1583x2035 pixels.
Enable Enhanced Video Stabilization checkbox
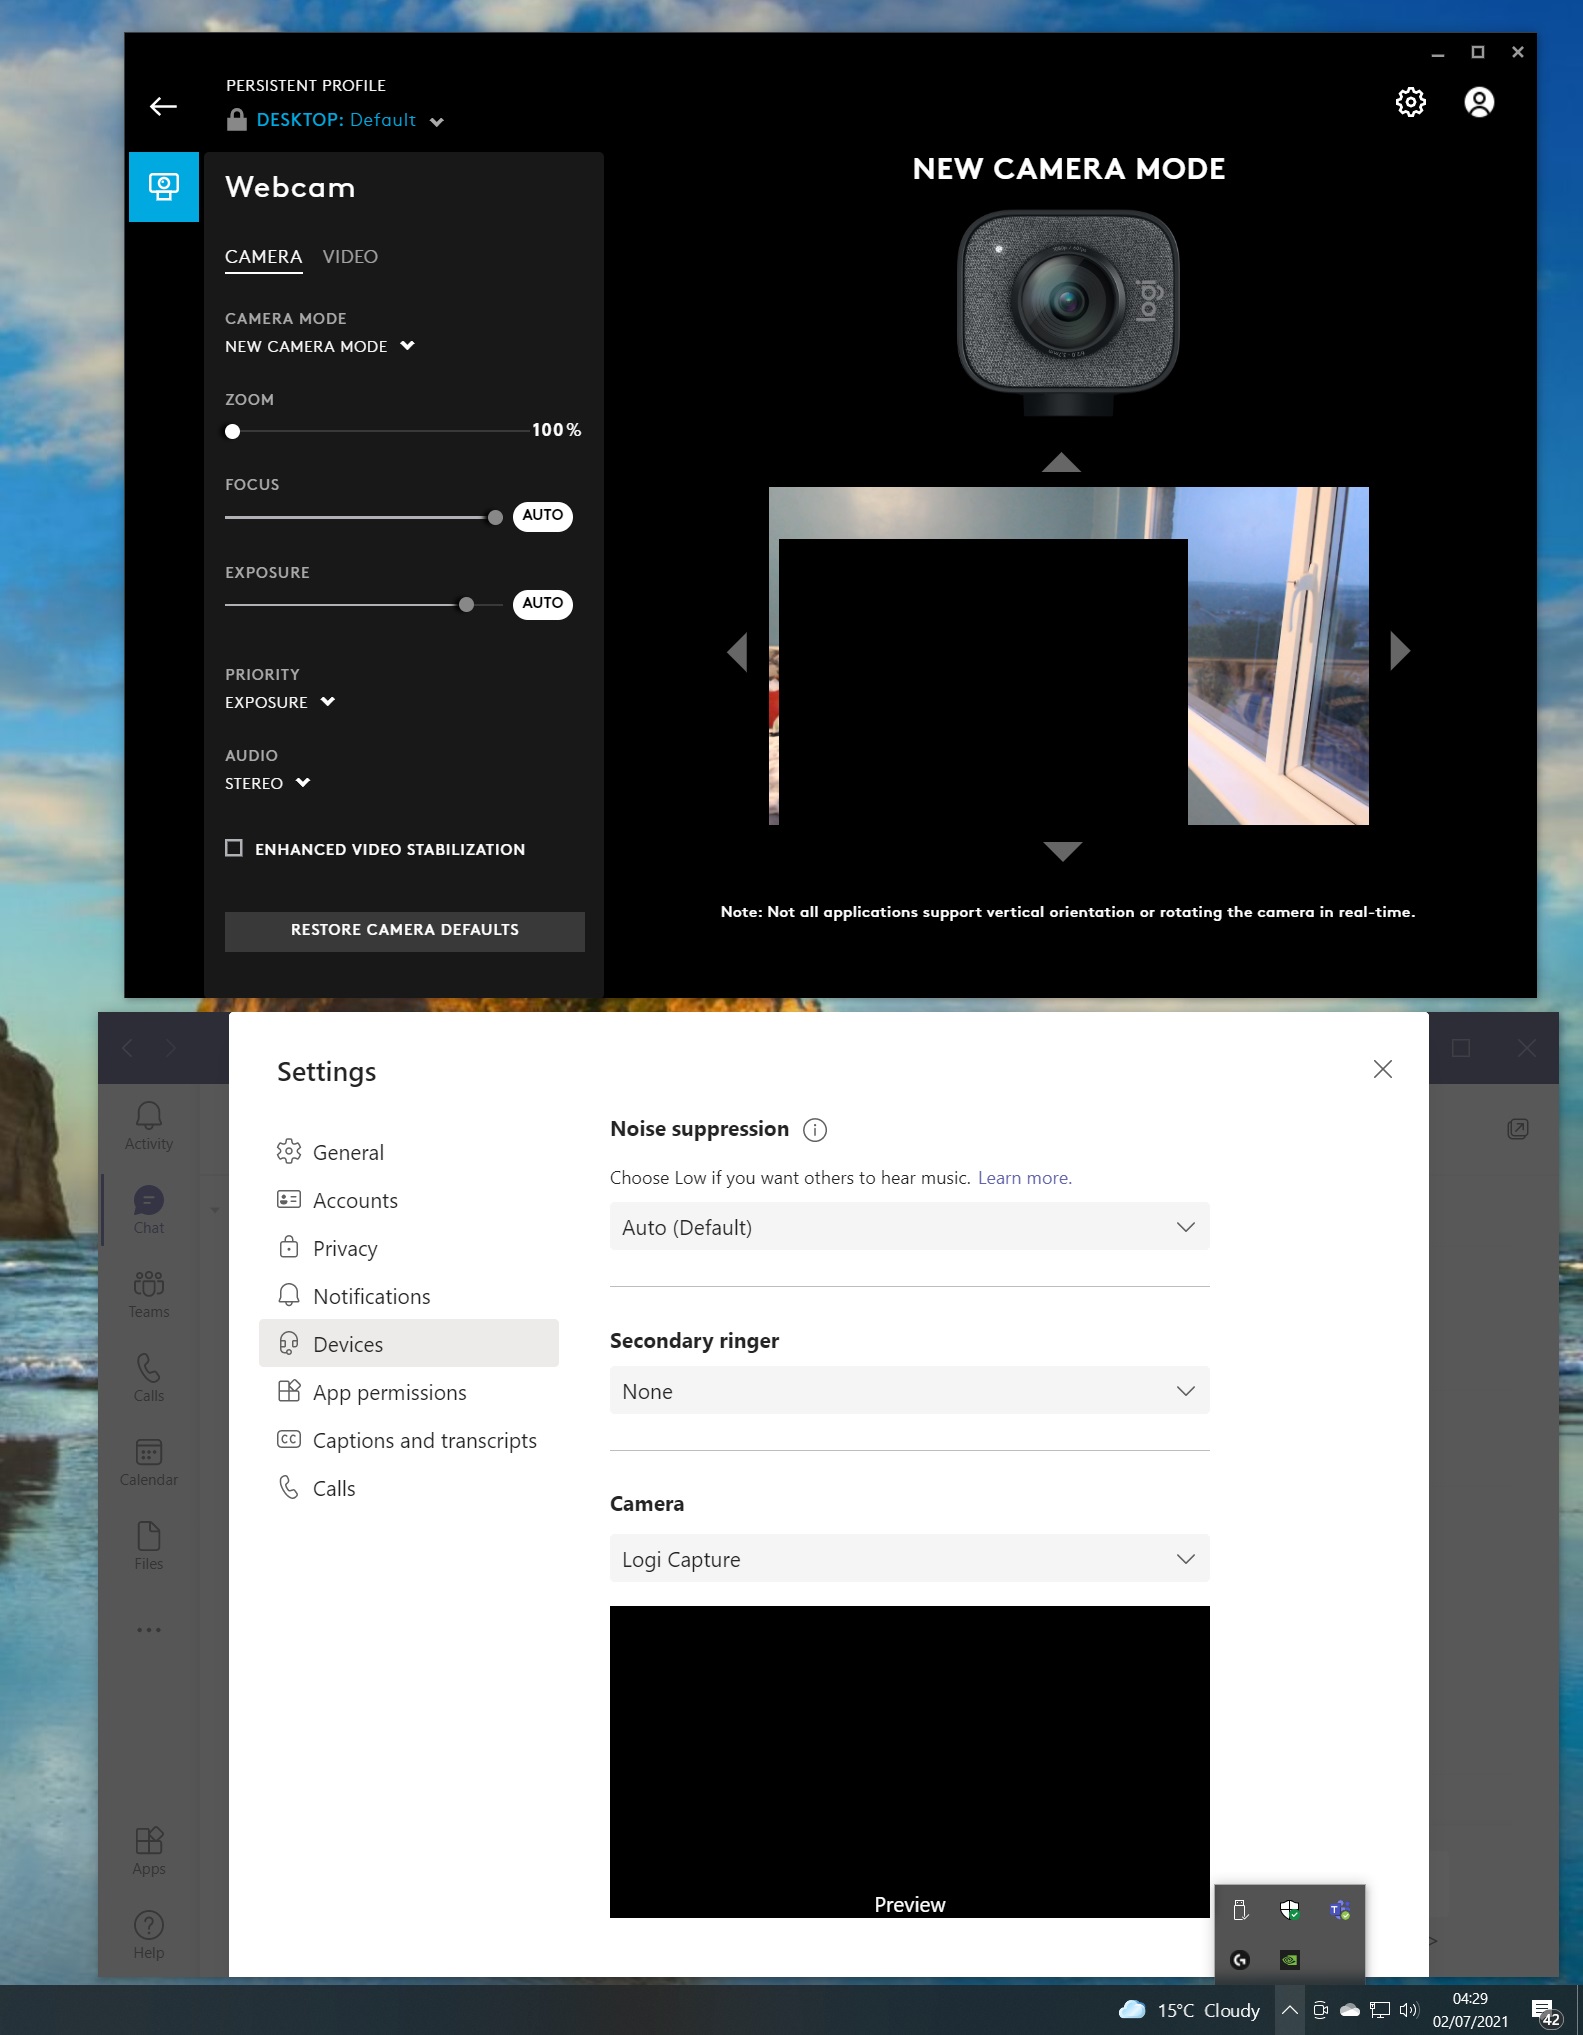[x=234, y=848]
